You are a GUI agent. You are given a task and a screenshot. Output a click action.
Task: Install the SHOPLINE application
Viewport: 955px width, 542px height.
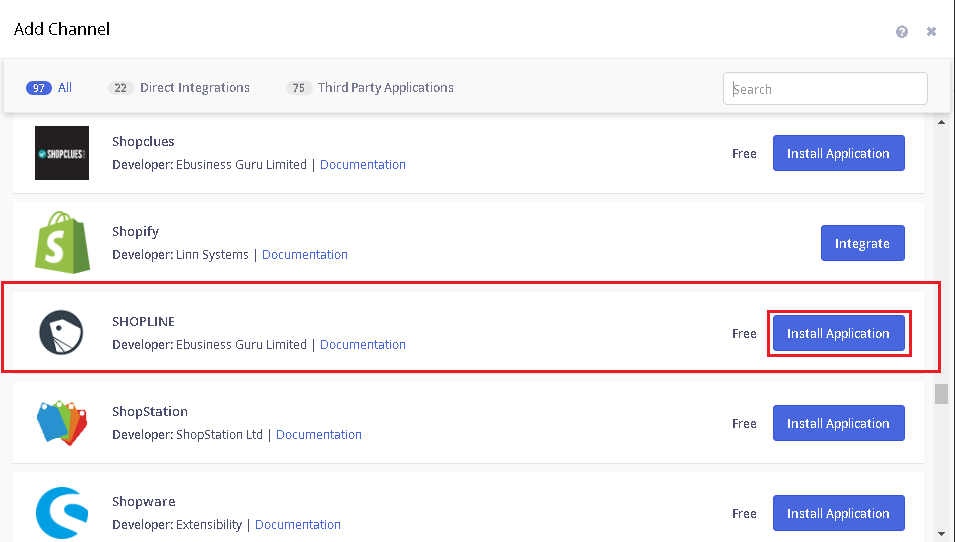[839, 333]
